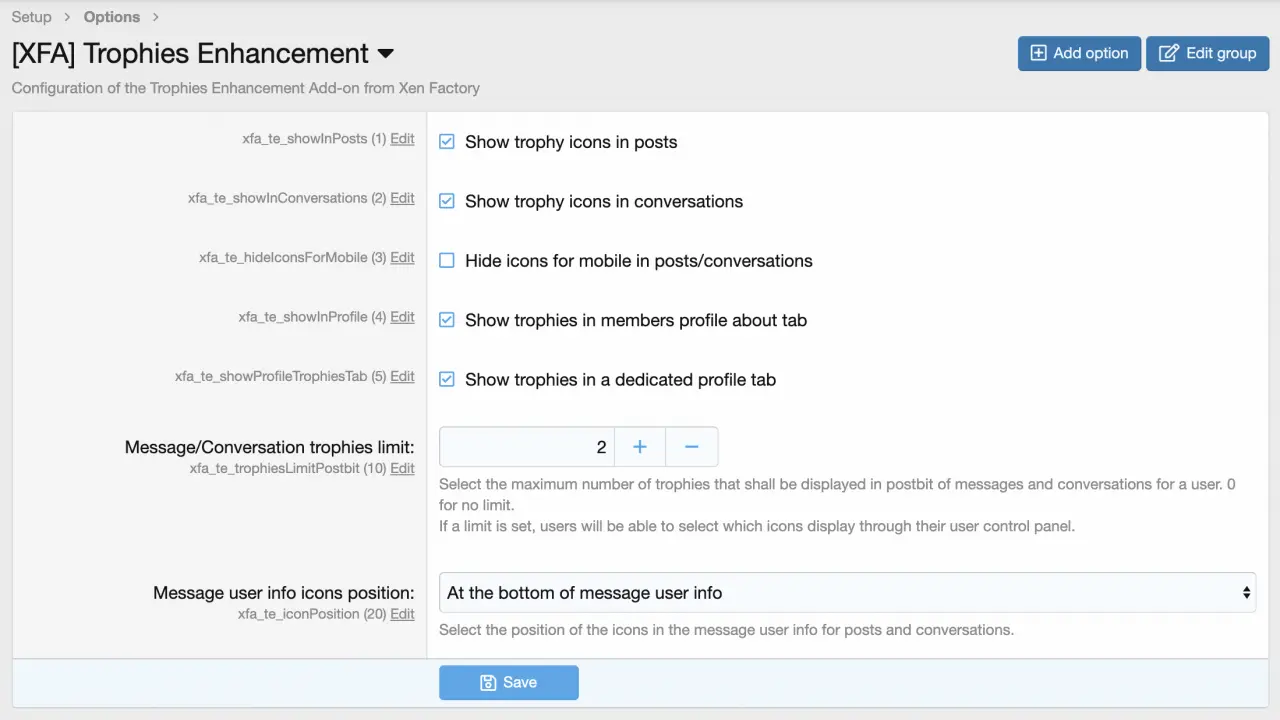Screen dimensions: 1280x720
Task: Go to Options breadcrumb
Action: tap(112, 17)
